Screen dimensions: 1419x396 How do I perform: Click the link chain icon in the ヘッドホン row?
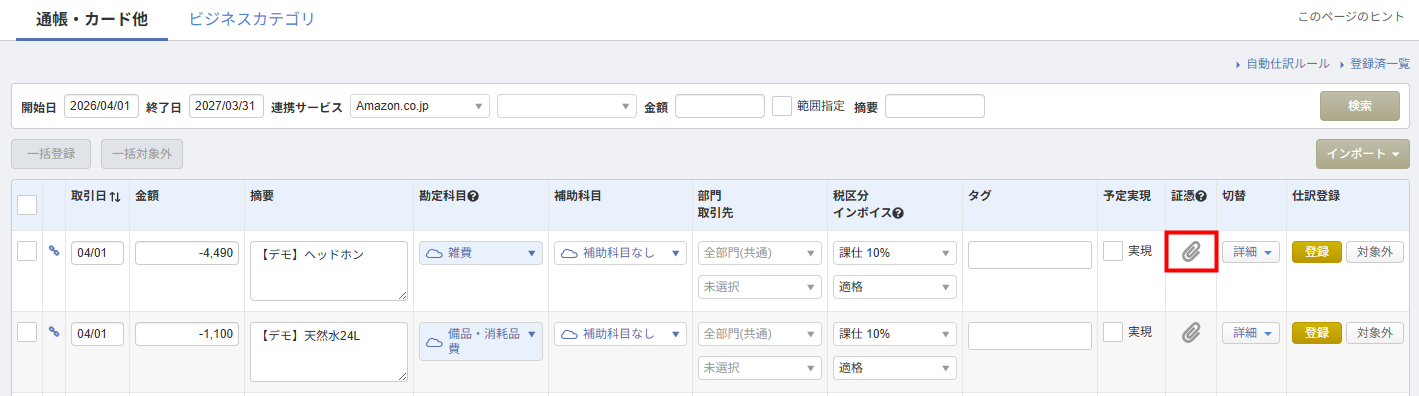pyautogui.click(x=54, y=251)
